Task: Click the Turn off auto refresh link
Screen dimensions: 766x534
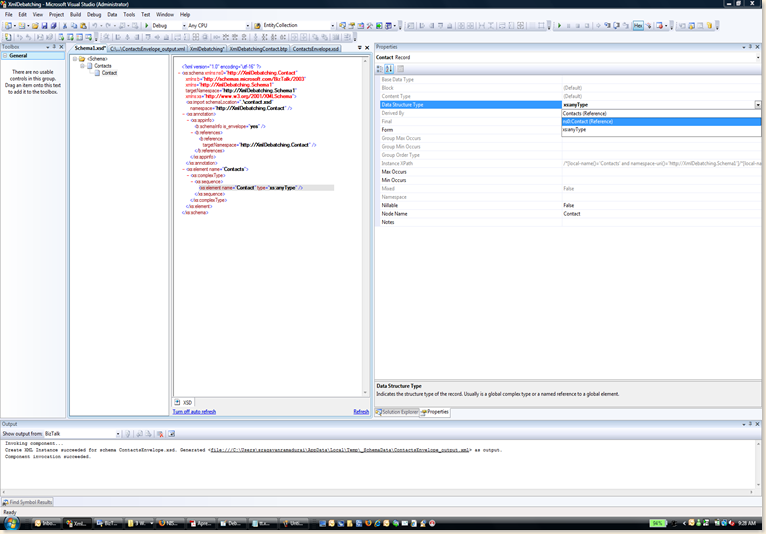Action: coord(194,412)
